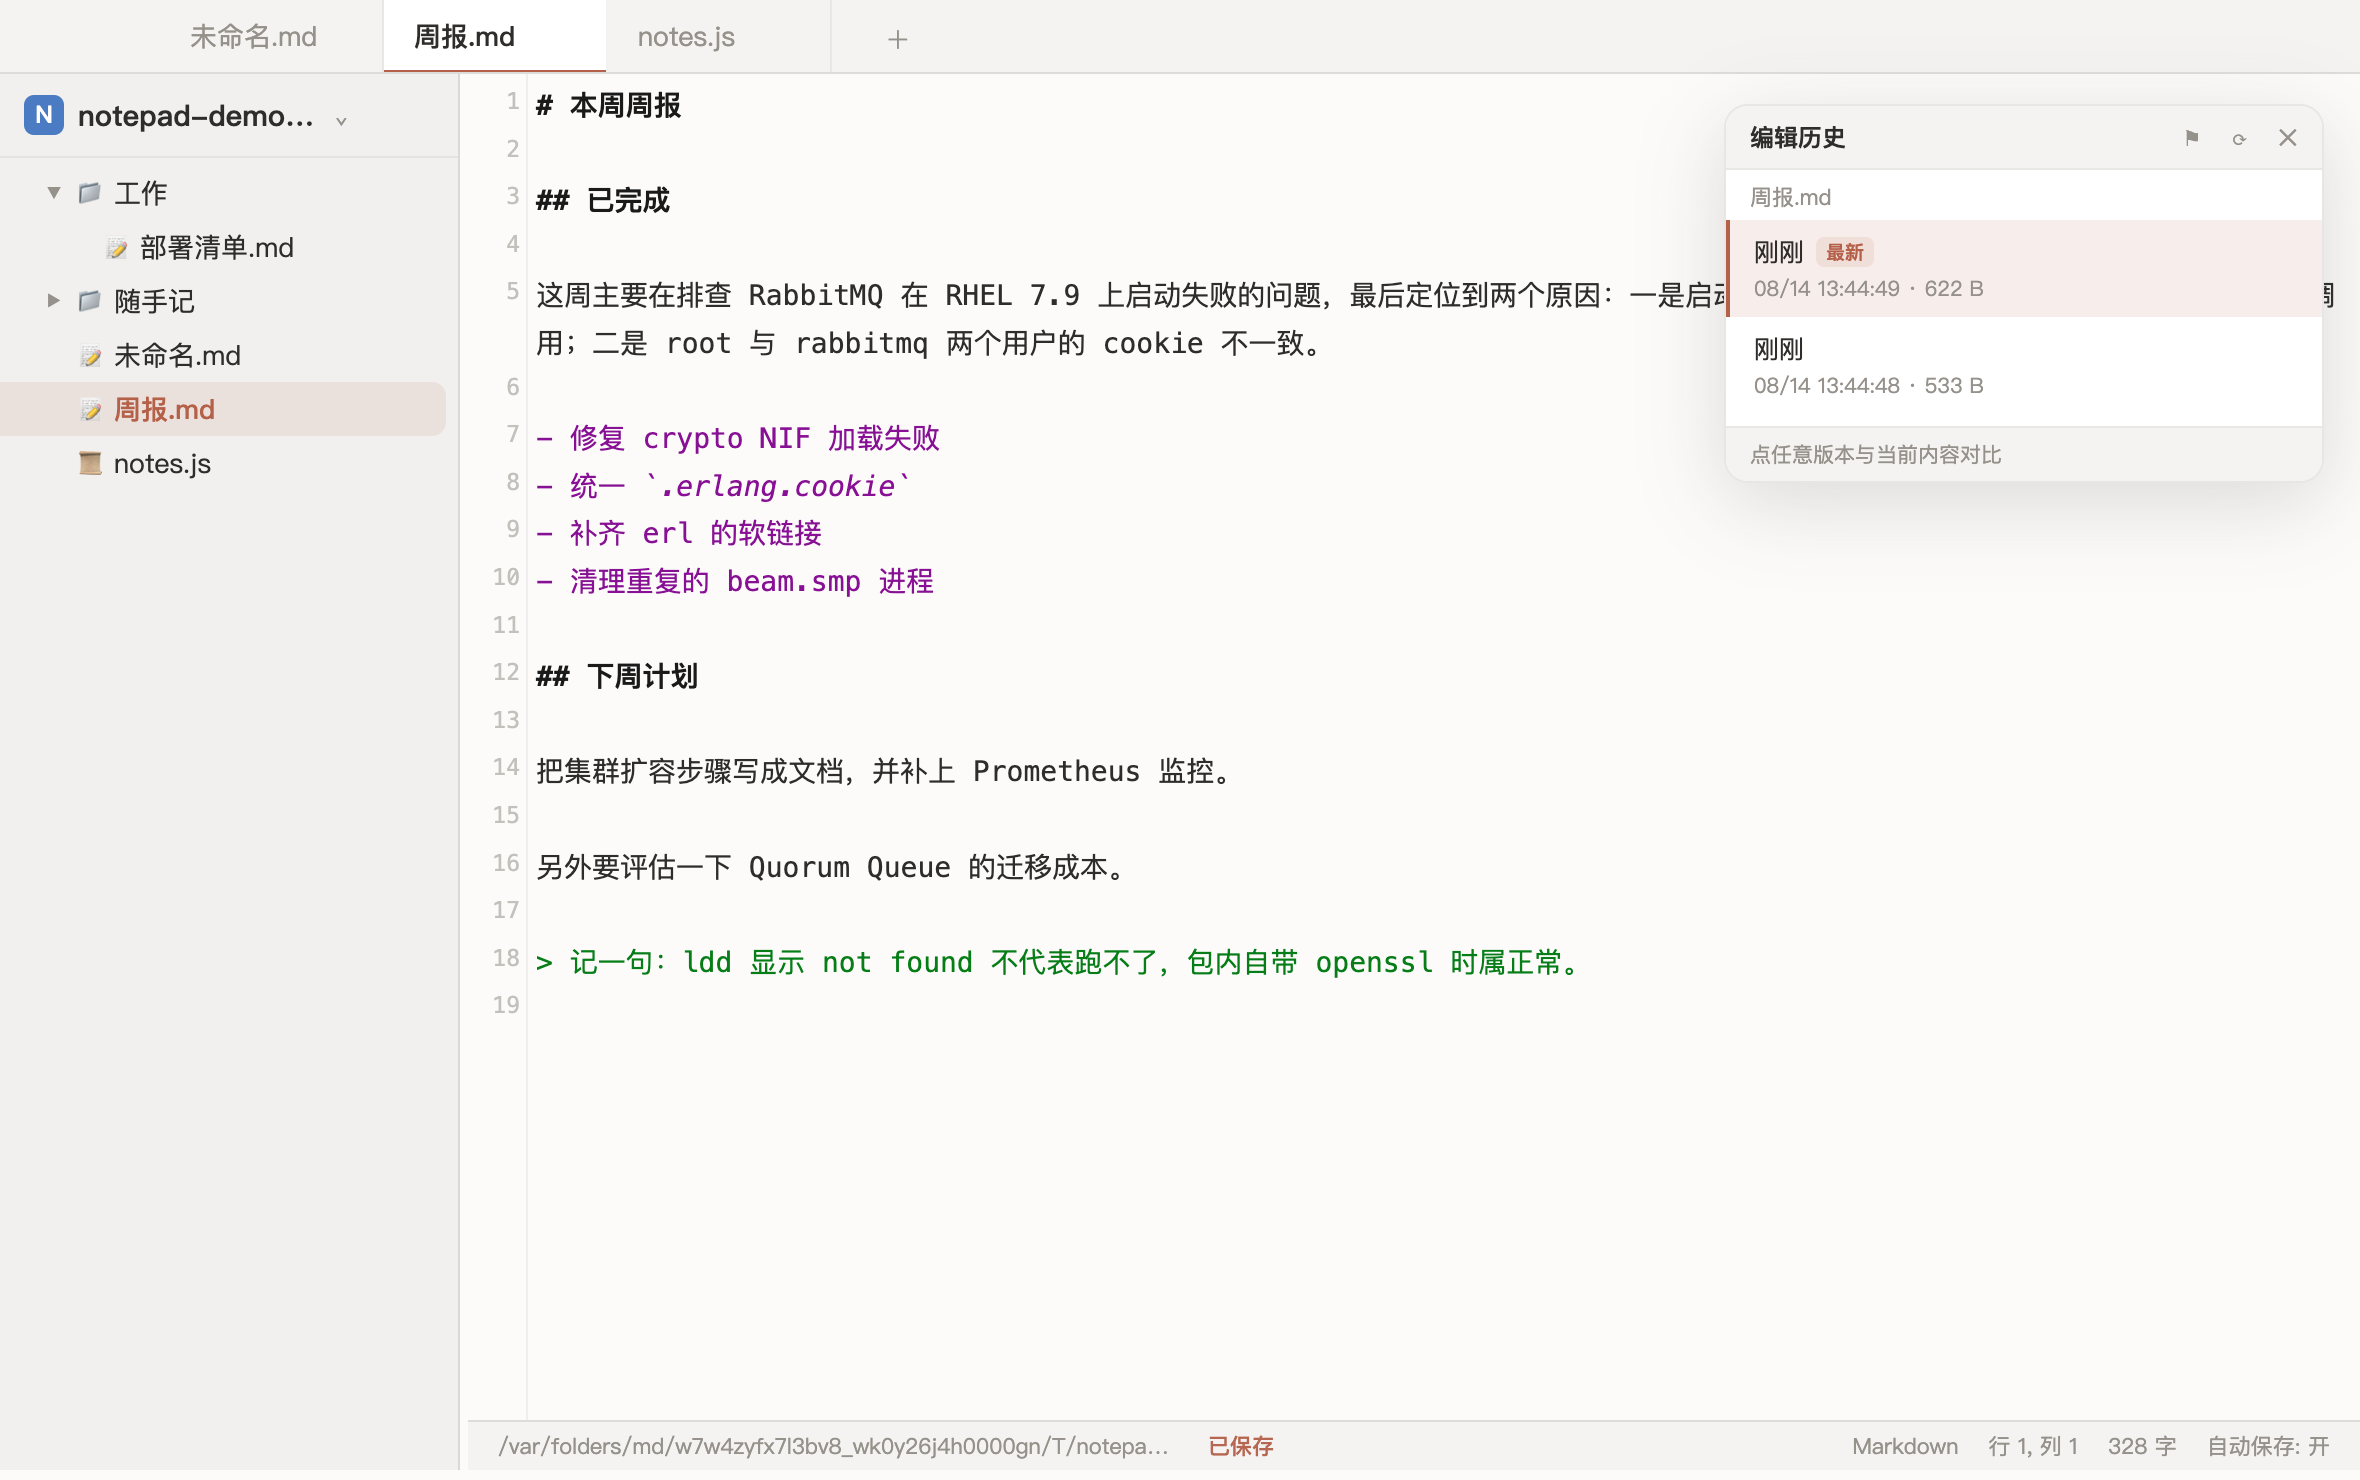Switch to the 周报.md tab
Image resolution: width=2360 pixels, height=1480 pixels.
click(494, 37)
